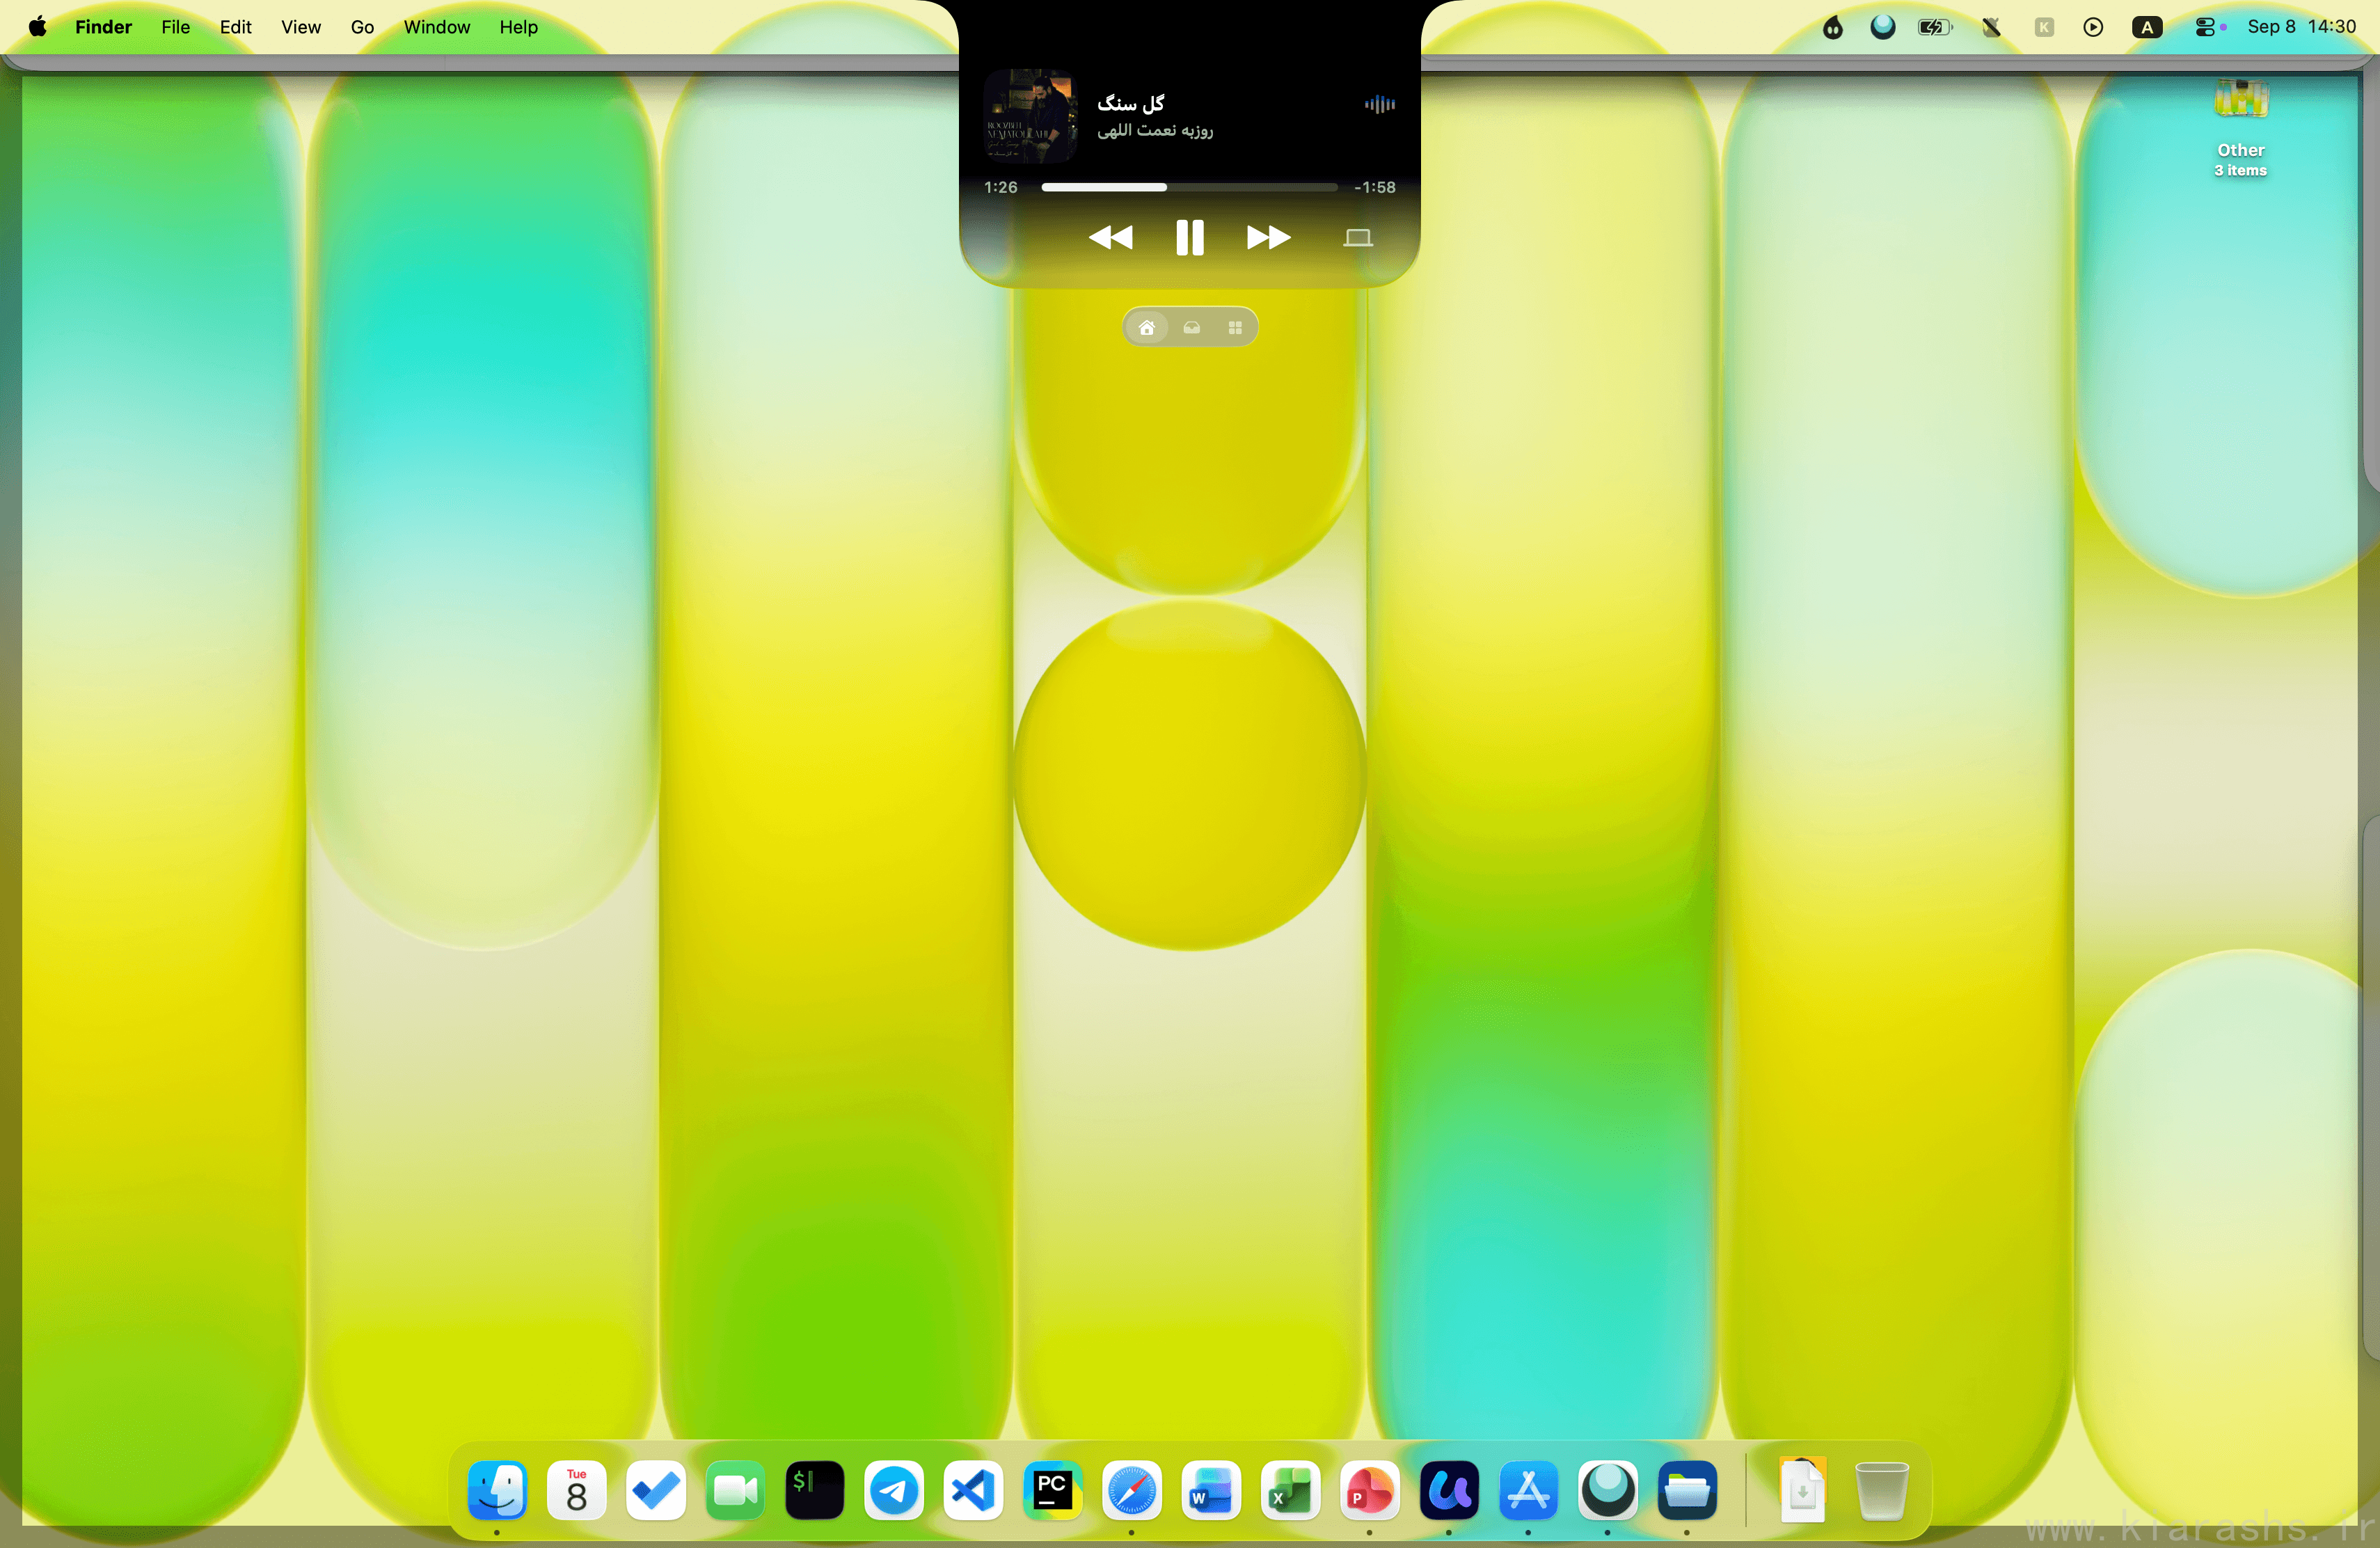Open the Edit menu
Screen dimensions: 2380x1548
coord(235,27)
